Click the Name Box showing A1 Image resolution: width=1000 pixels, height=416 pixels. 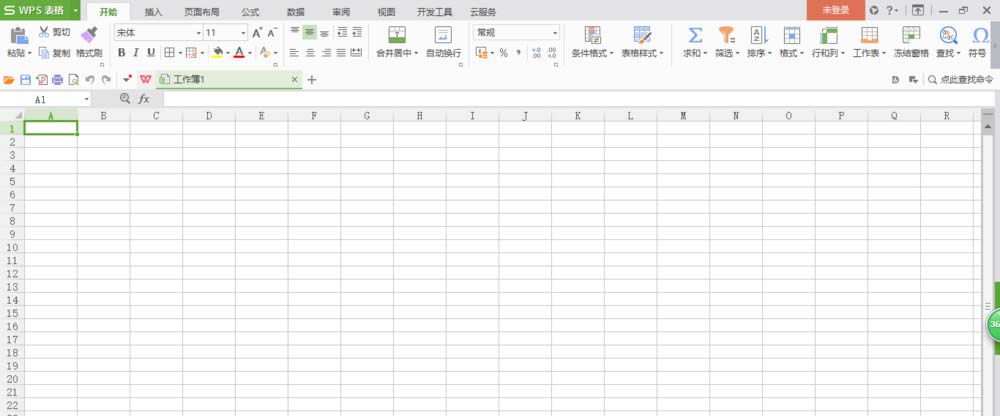coord(55,99)
